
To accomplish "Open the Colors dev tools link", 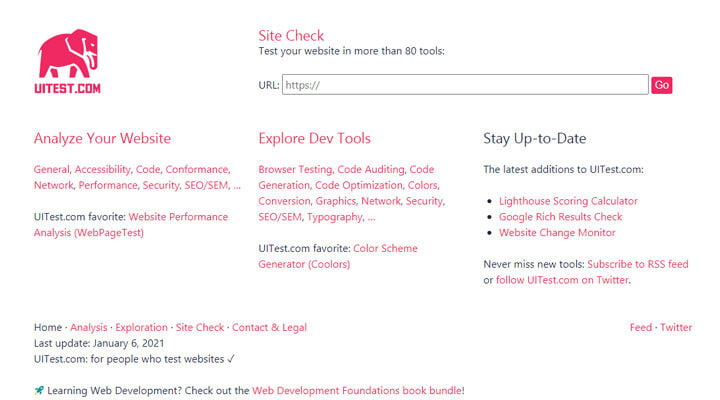I will [422, 185].
